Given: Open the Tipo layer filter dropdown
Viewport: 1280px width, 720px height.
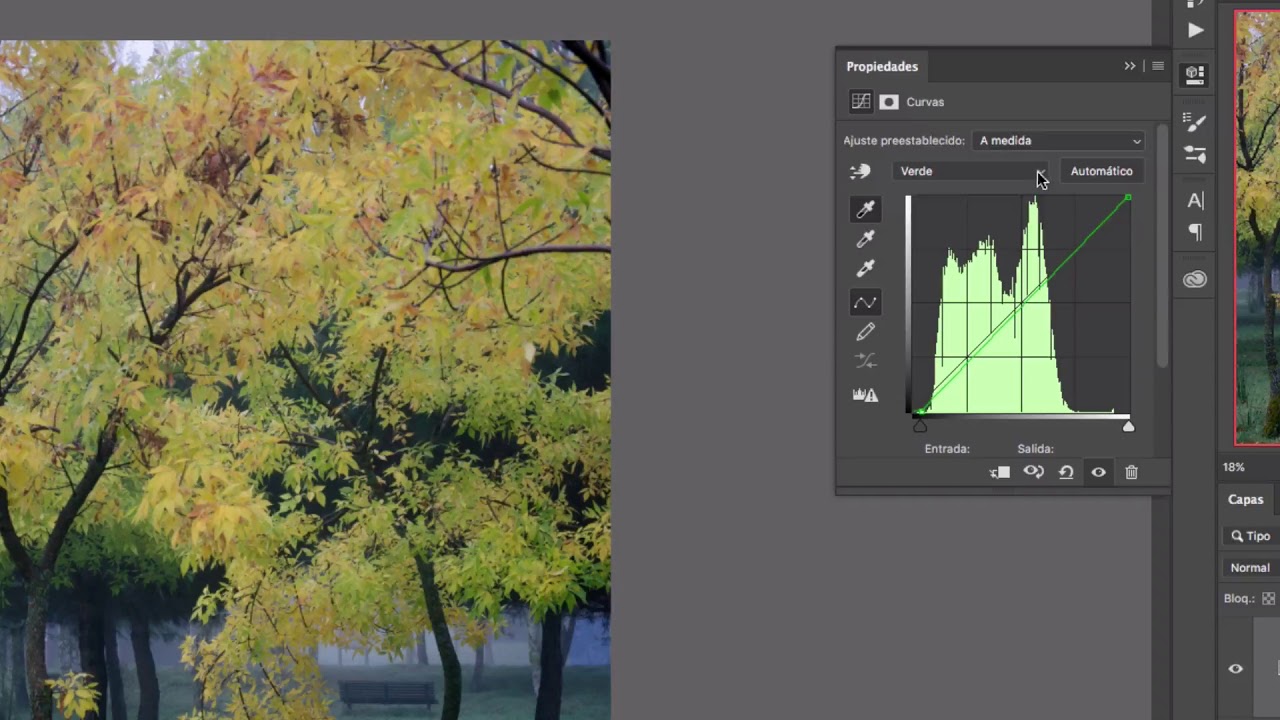Looking at the screenshot, I should pyautogui.click(x=1252, y=536).
